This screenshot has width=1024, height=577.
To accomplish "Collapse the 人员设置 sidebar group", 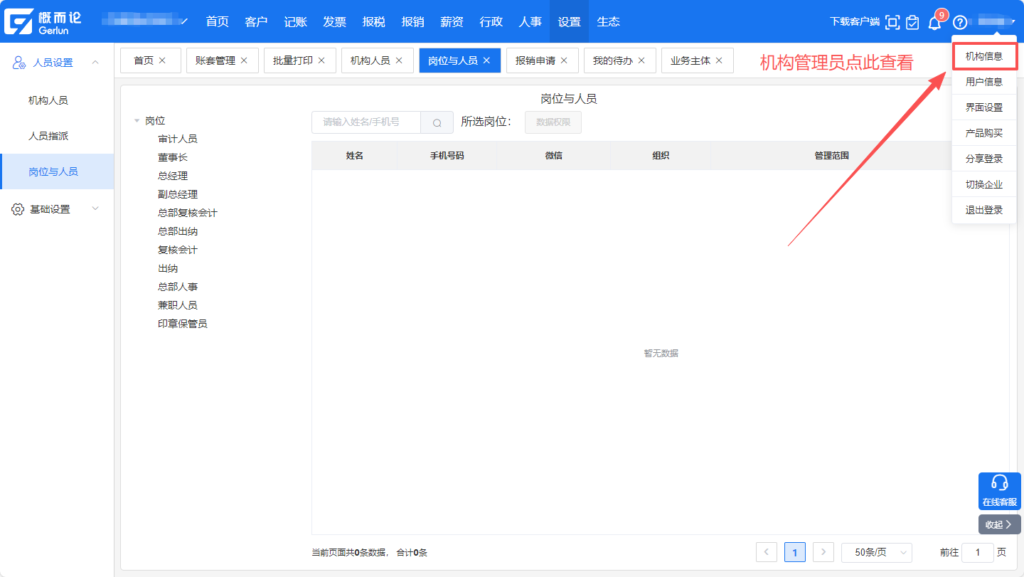I will [95, 63].
